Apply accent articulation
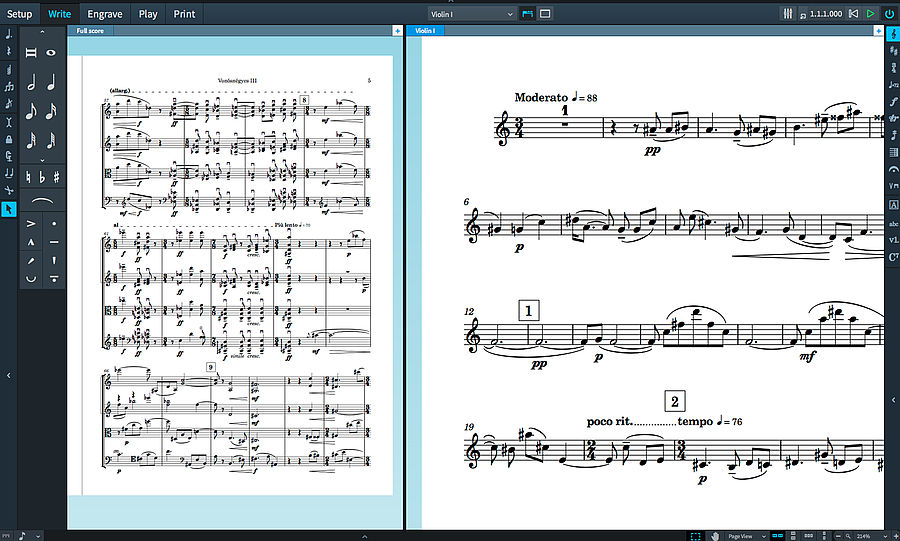This screenshot has height=541, width=900. click(31, 223)
